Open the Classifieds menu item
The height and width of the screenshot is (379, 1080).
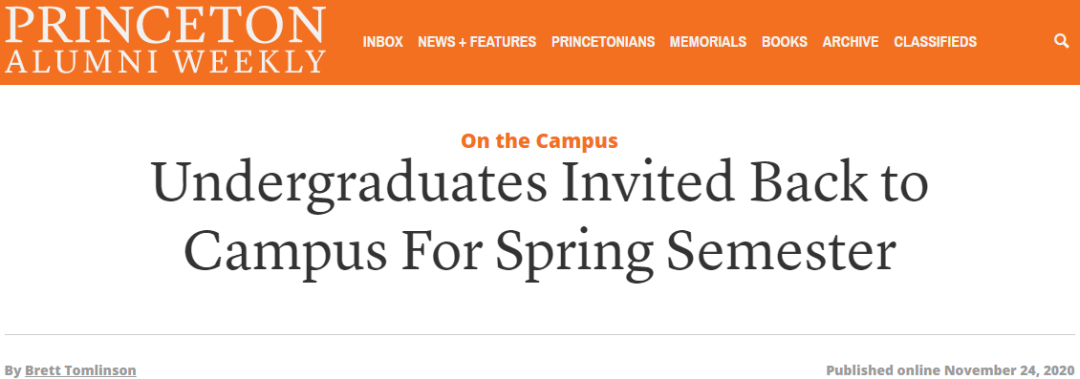pos(935,42)
